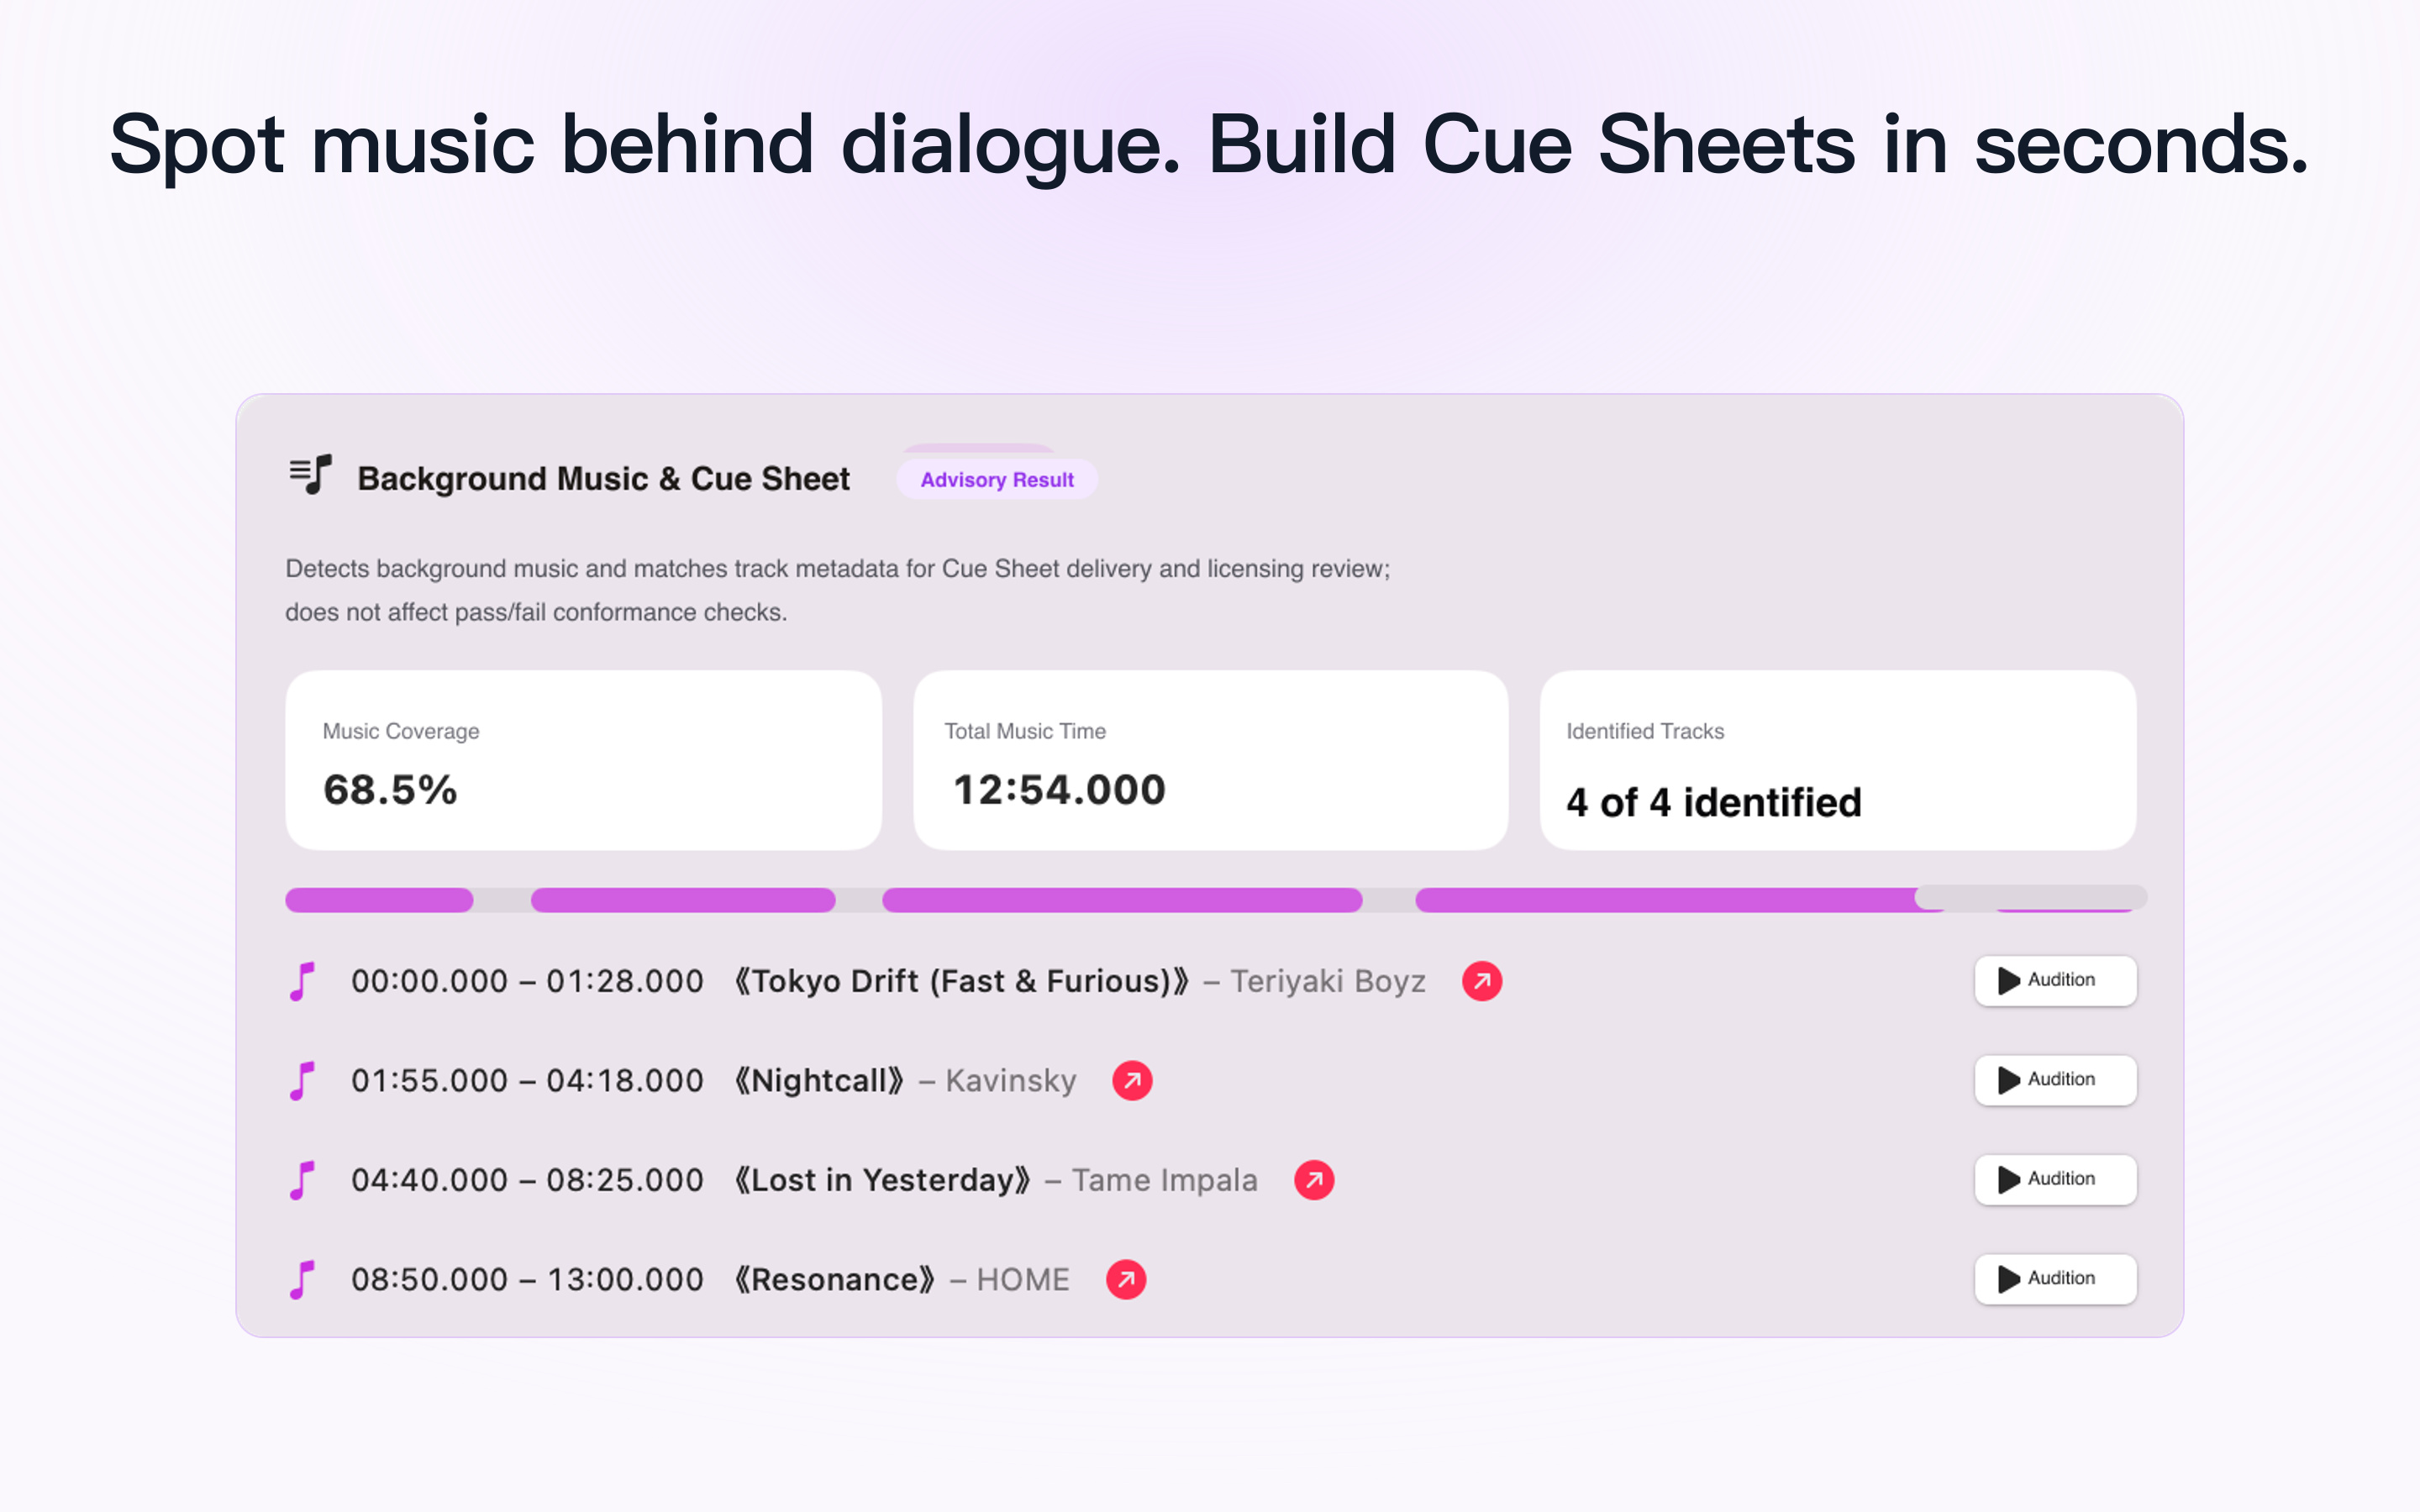The width and height of the screenshot is (2420, 1512).
Task: Click the artist name Teriyaki Boyz
Action: coord(1328,982)
